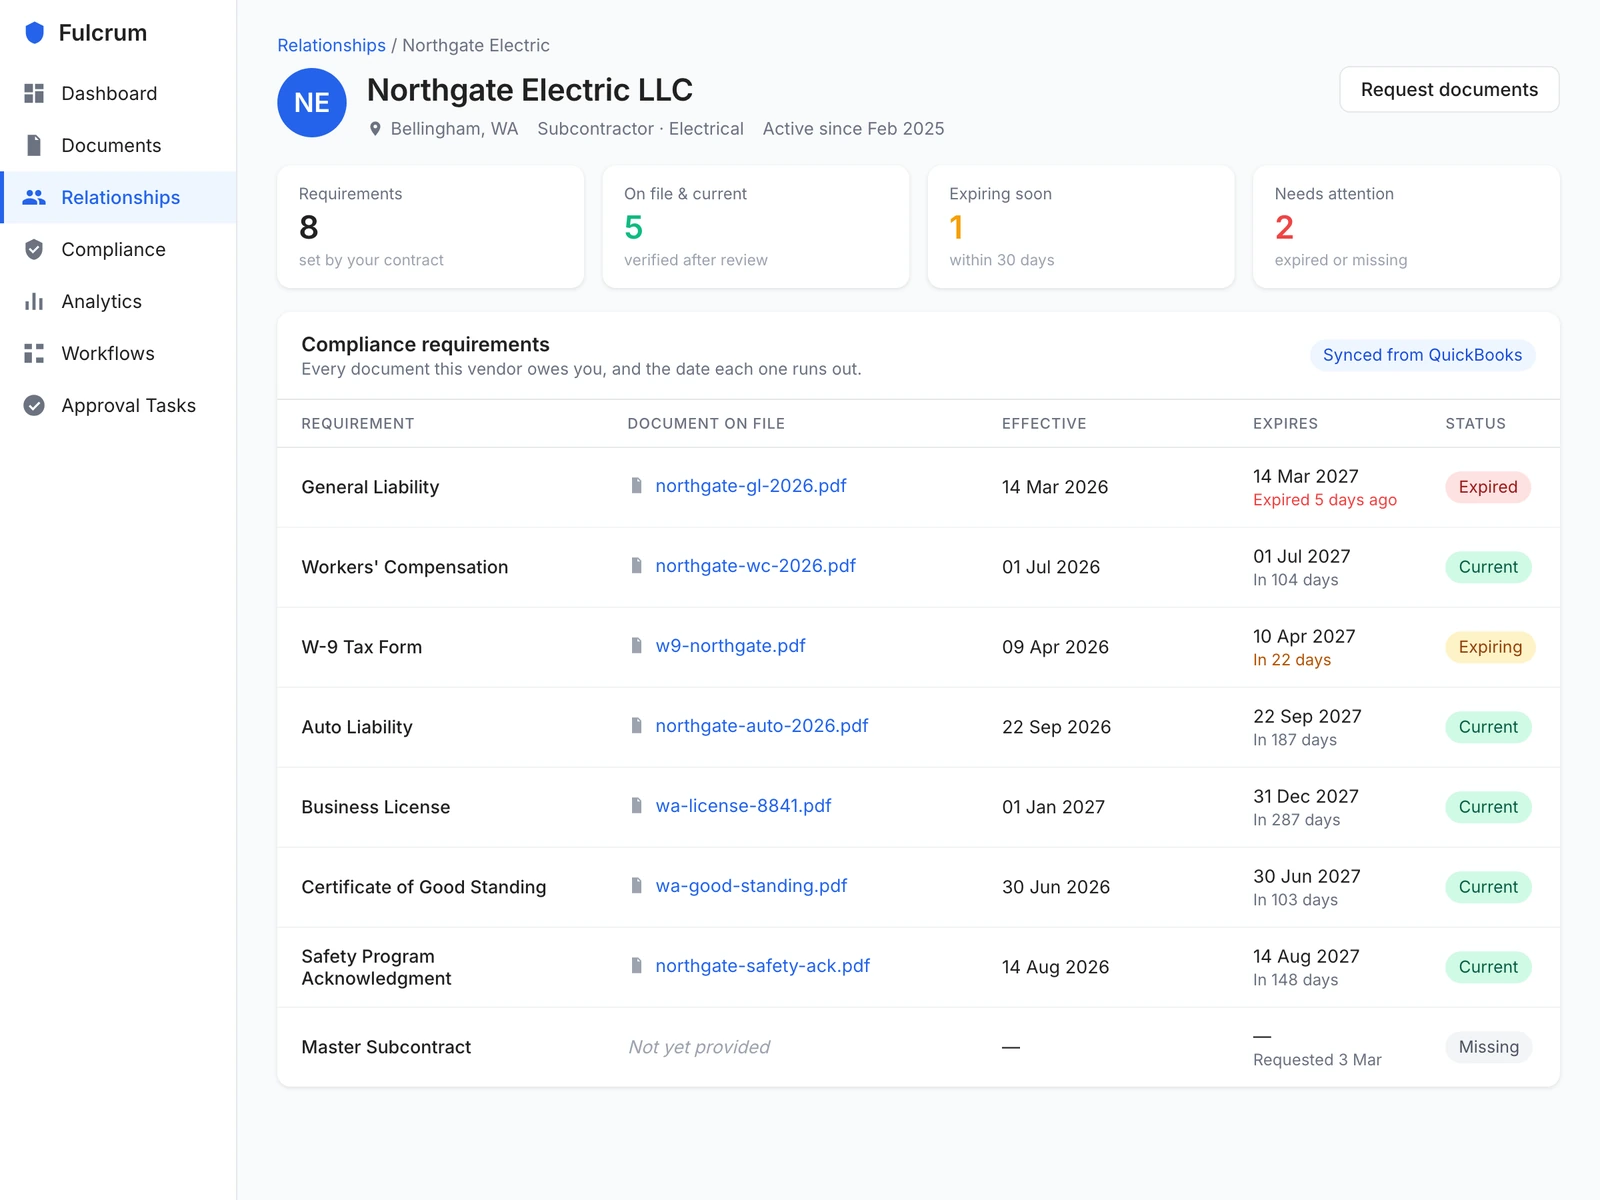Click the Needs attention summary card

[x=1406, y=227]
